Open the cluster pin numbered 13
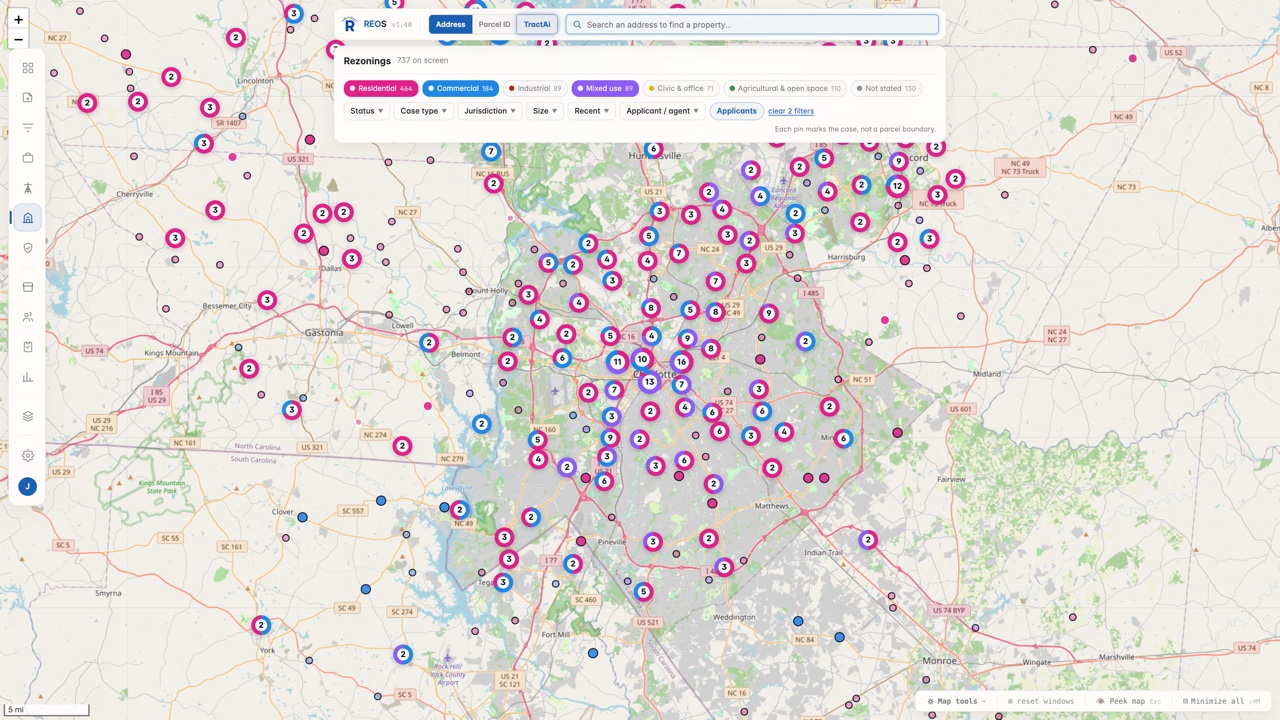Viewport: 1280px width, 720px height. point(649,381)
